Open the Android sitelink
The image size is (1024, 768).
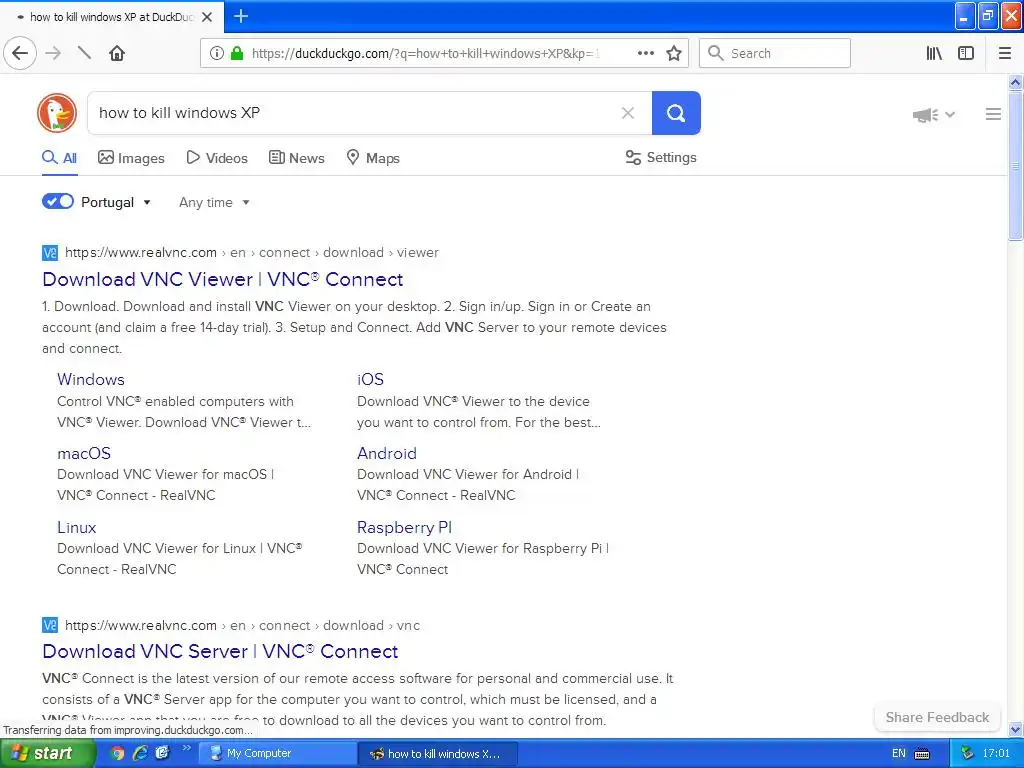point(387,453)
